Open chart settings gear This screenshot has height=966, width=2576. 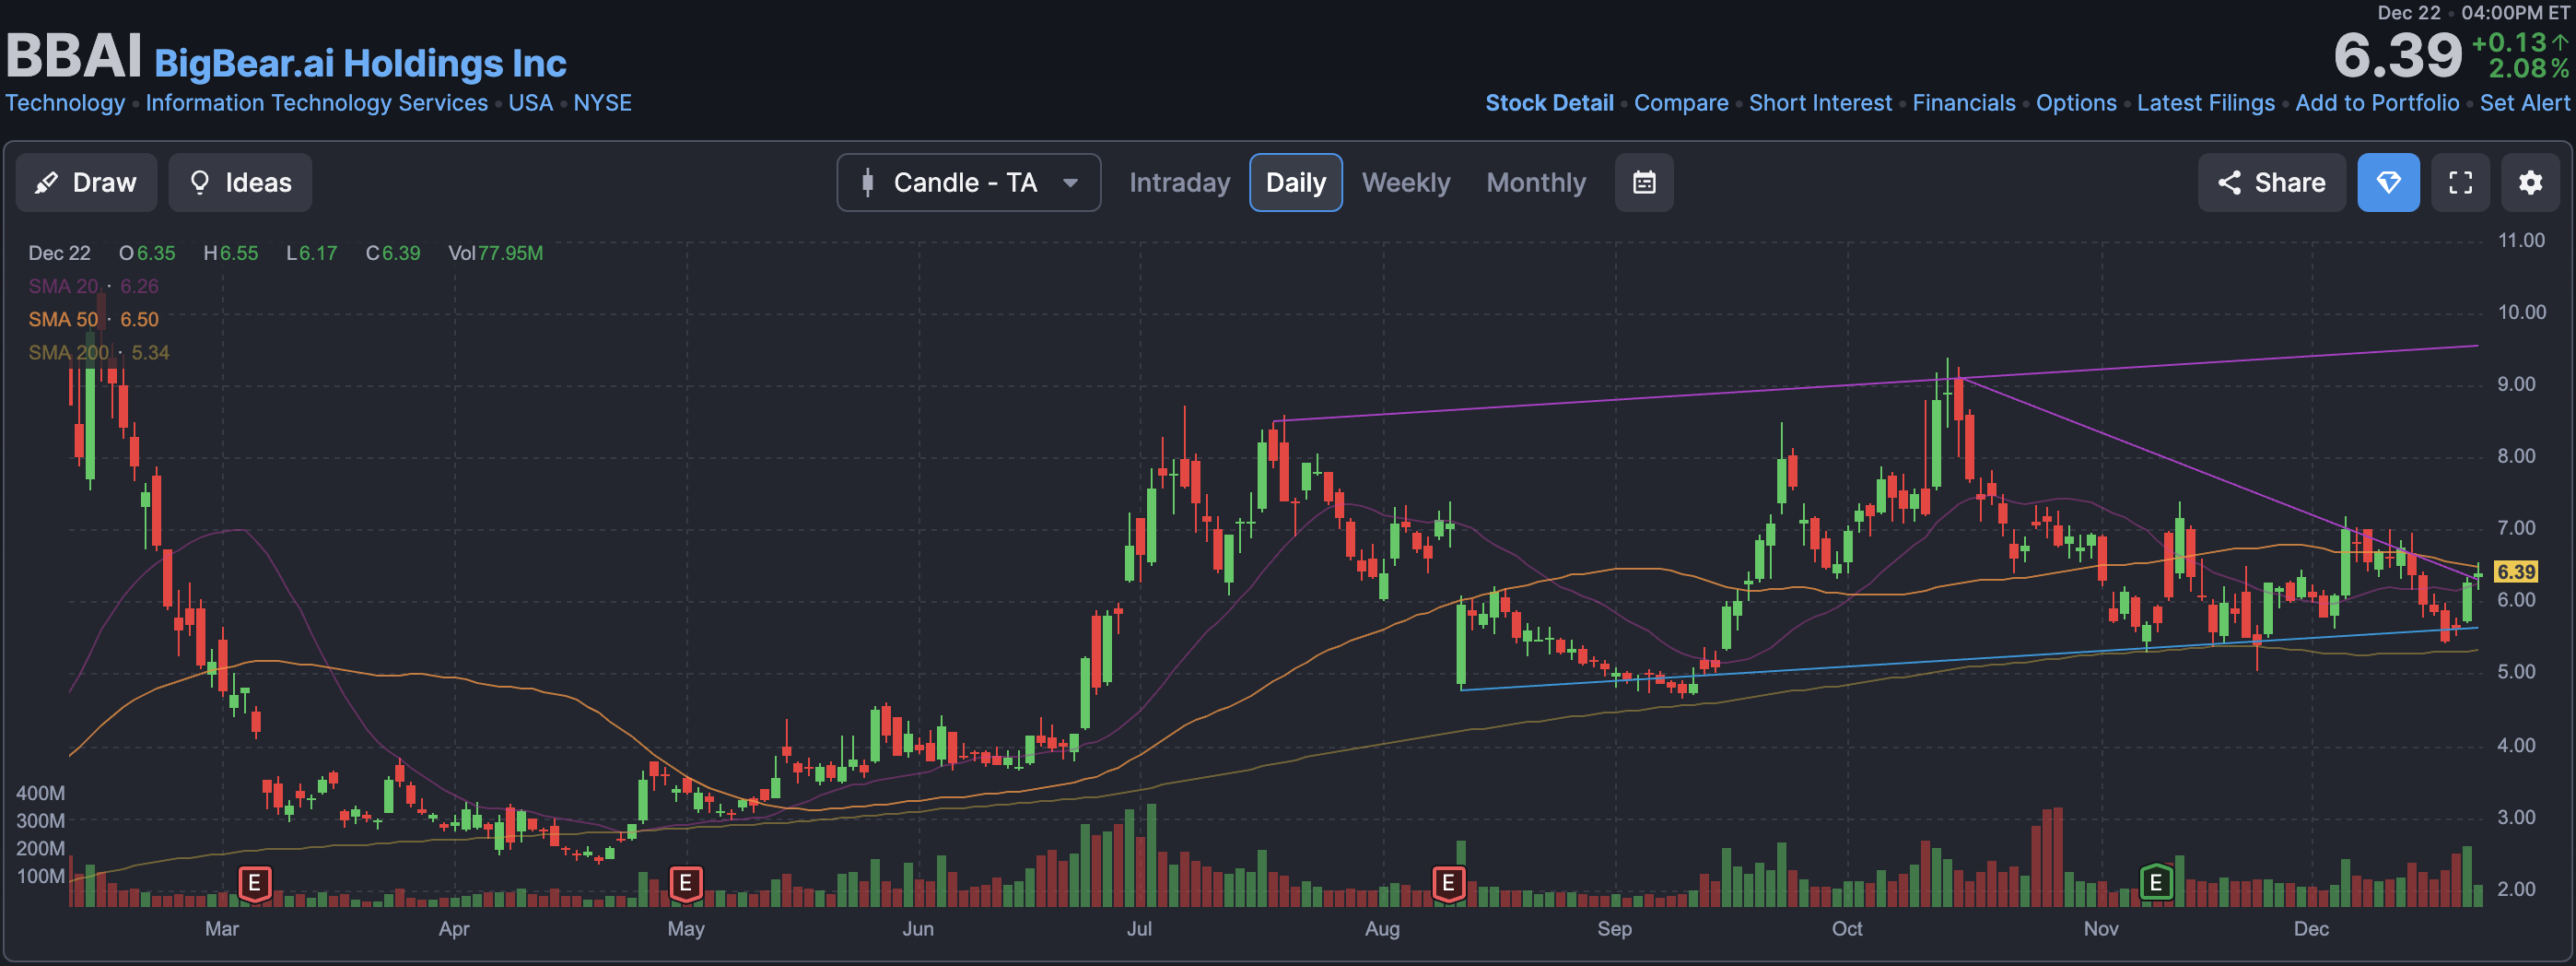pyautogui.click(x=2530, y=182)
